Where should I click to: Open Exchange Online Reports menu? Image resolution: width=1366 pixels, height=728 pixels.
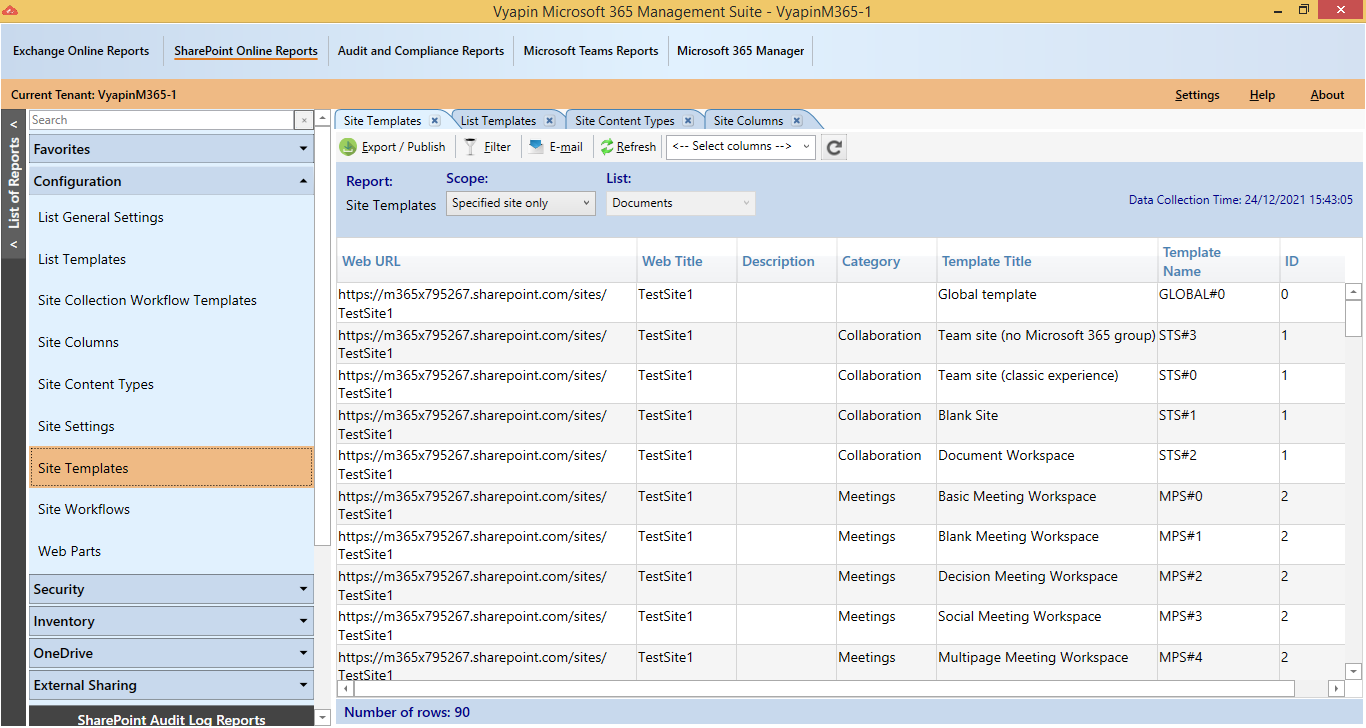click(81, 51)
